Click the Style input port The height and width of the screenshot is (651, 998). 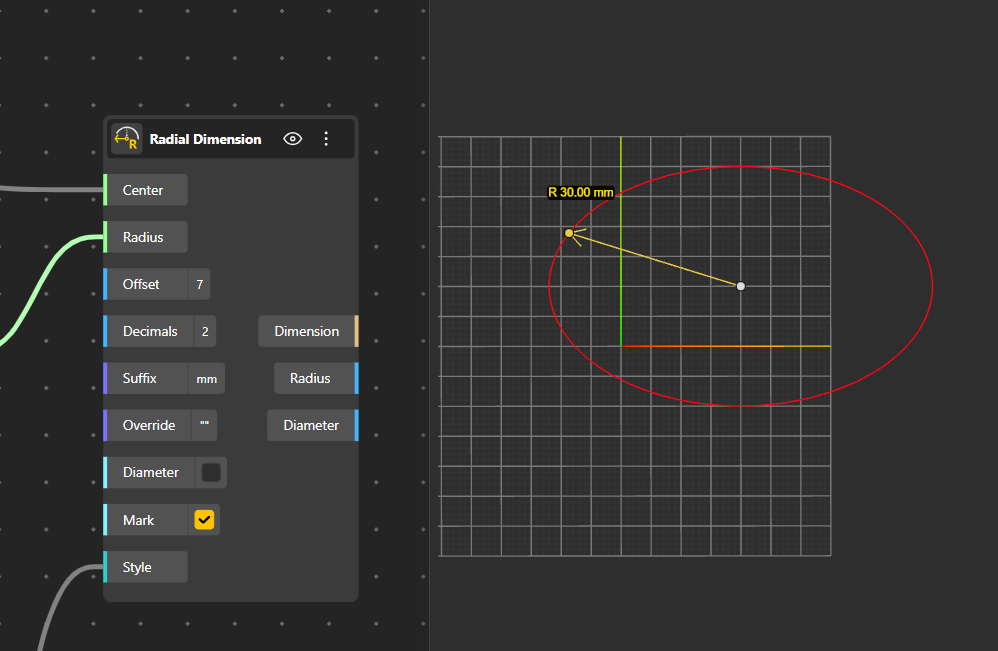(x=106, y=567)
